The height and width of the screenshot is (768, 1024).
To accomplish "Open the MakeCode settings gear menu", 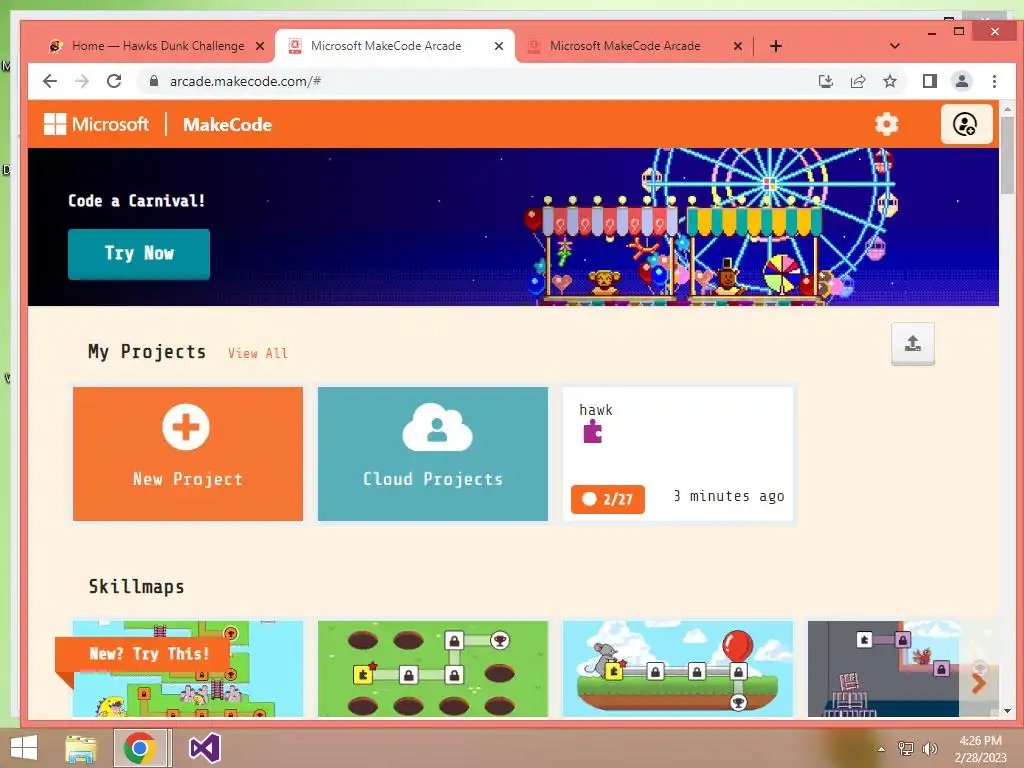I will 886,124.
